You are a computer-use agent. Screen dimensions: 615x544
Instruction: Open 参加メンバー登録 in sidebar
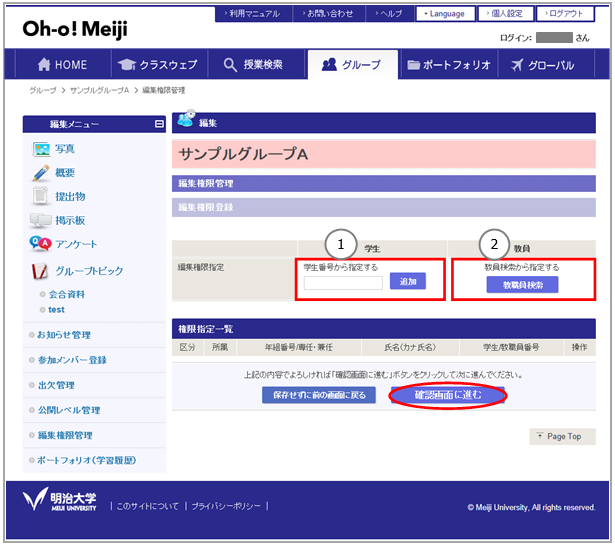[x=72, y=360]
